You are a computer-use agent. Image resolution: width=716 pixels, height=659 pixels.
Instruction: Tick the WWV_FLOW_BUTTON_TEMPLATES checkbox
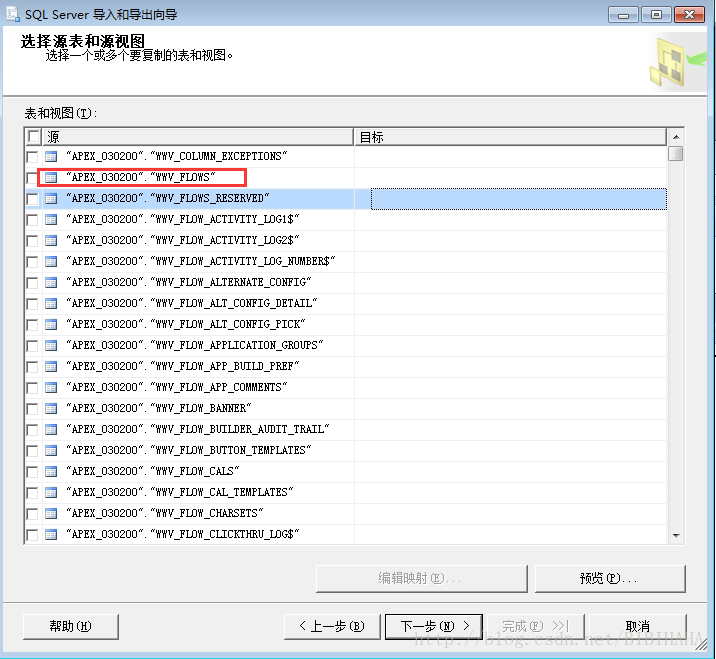[32, 451]
